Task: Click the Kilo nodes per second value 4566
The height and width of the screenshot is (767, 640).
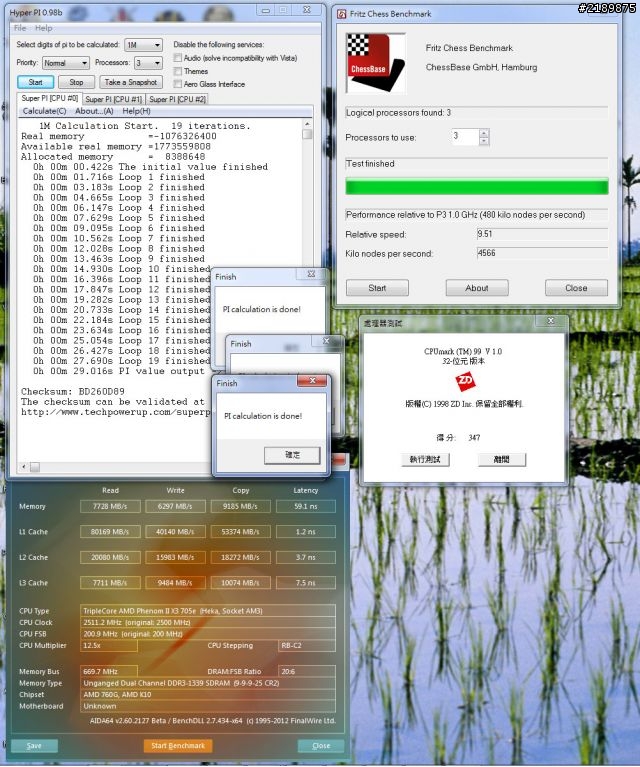Action: click(x=542, y=253)
